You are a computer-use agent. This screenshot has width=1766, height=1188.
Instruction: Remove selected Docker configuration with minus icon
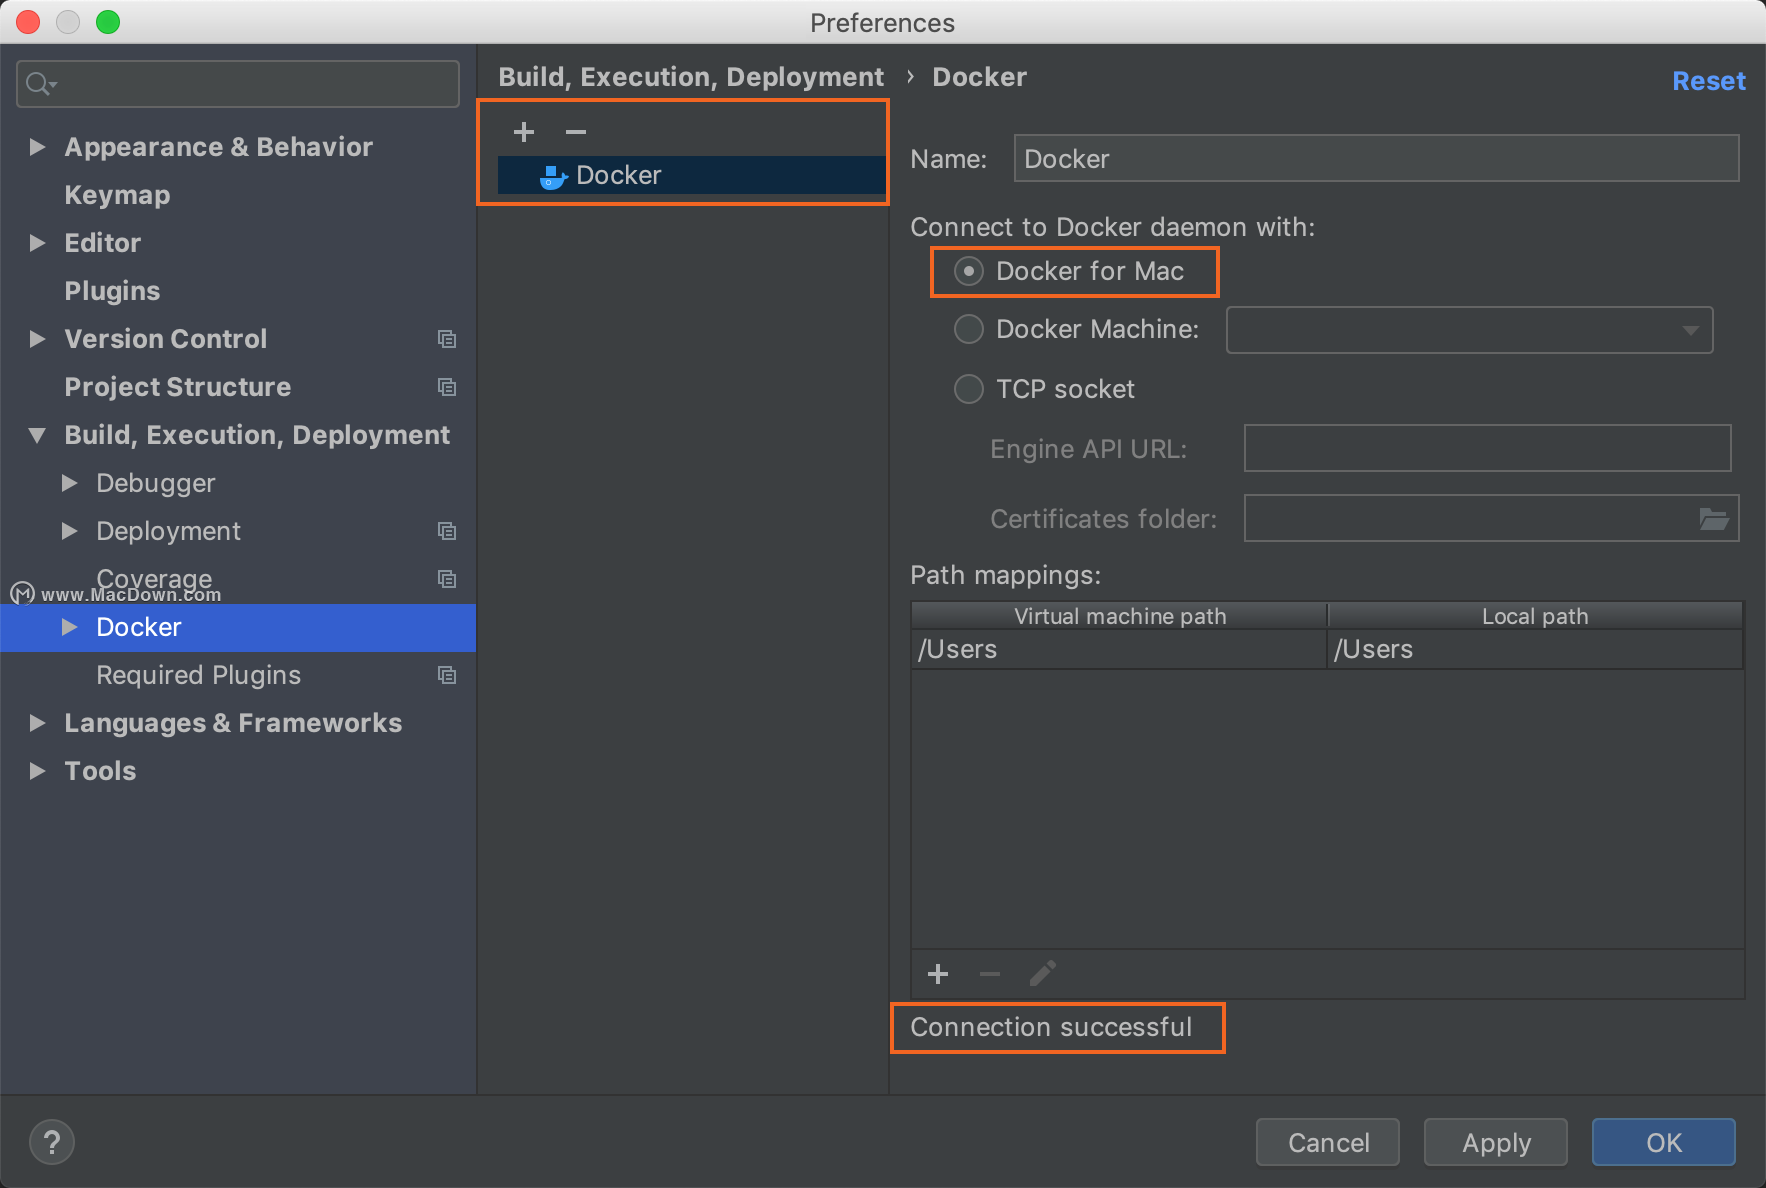pyautogui.click(x=576, y=132)
